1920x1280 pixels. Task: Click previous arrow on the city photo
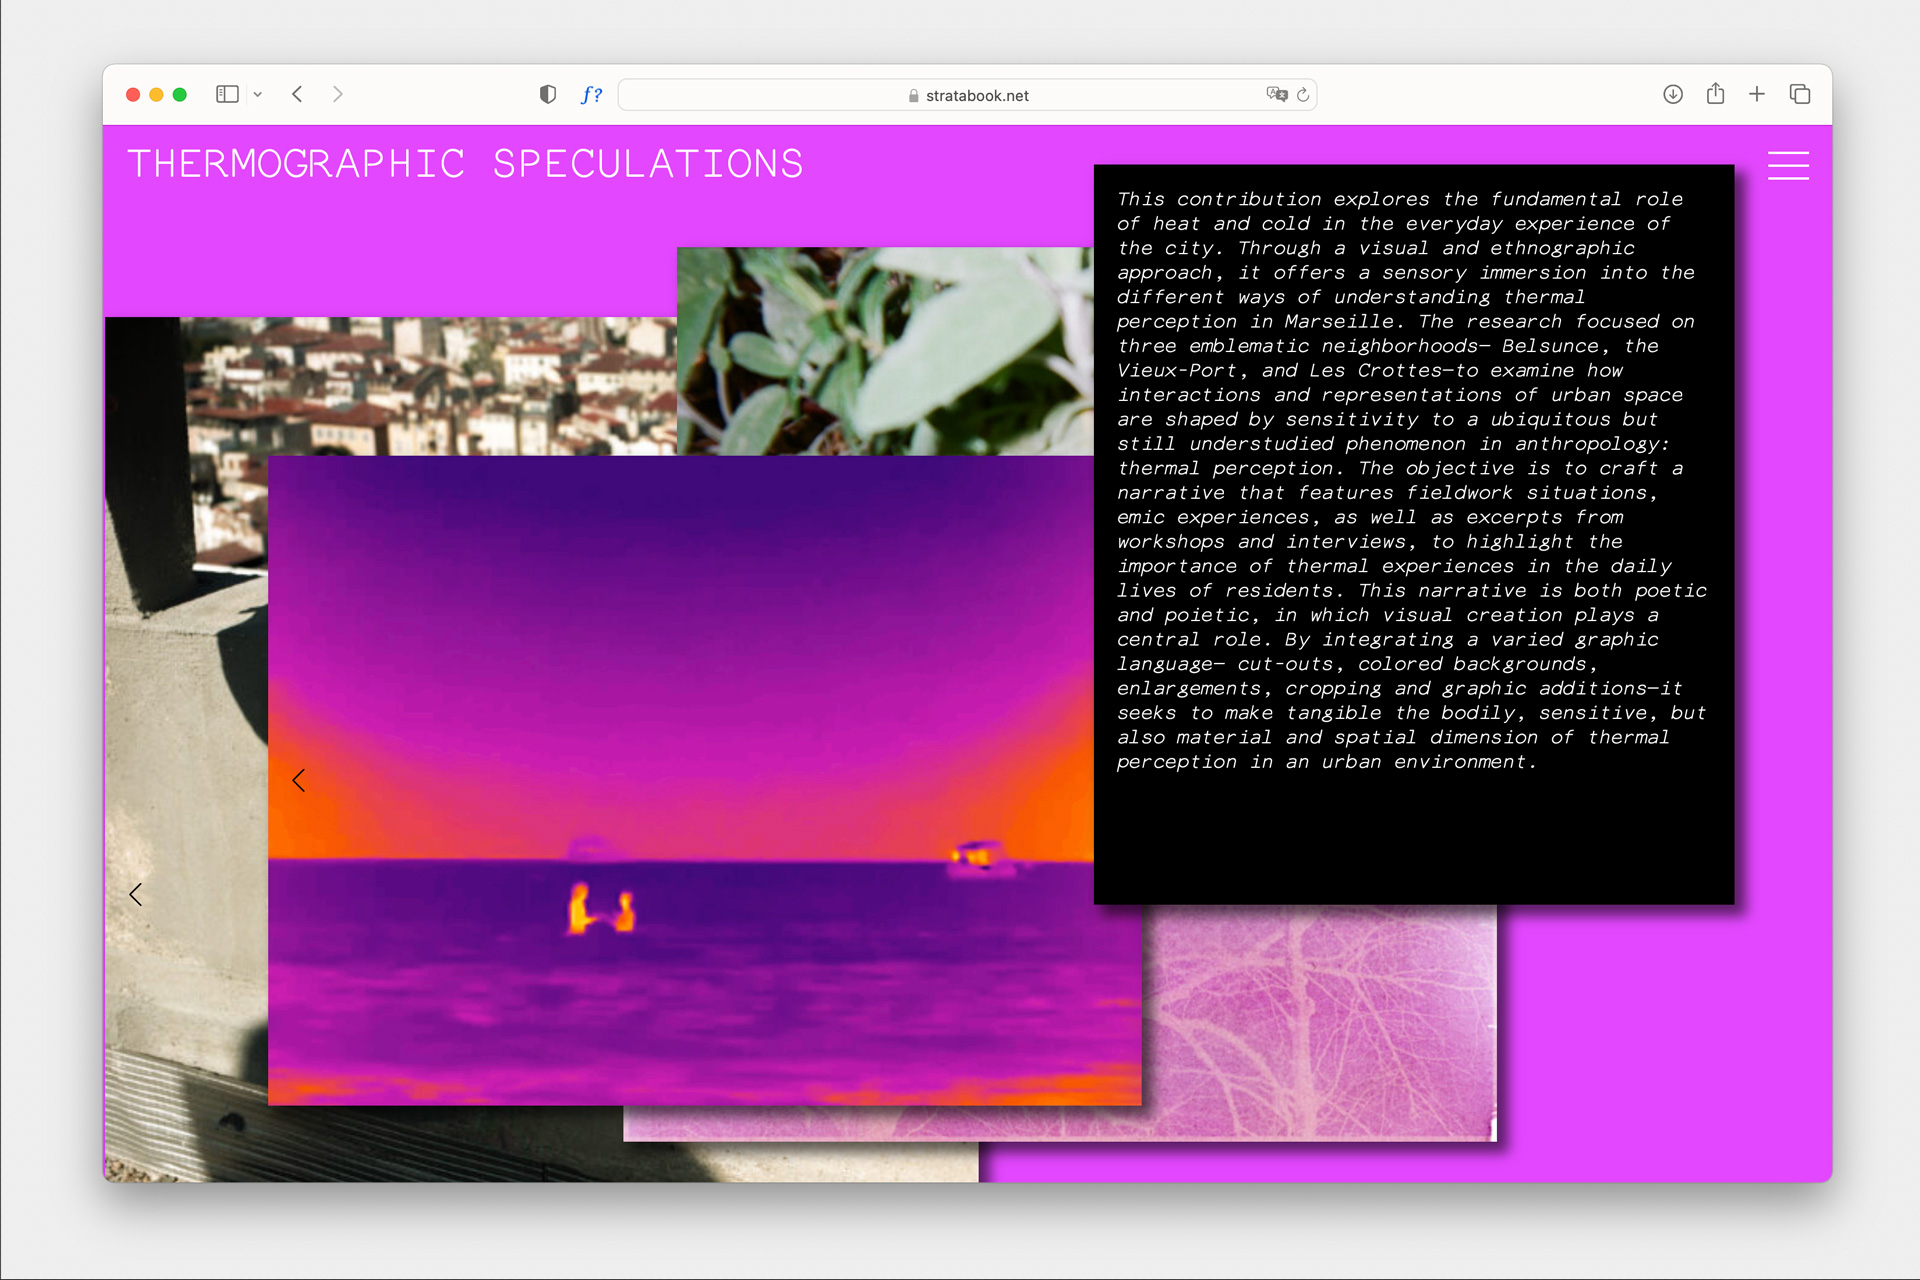click(x=136, y=894)
